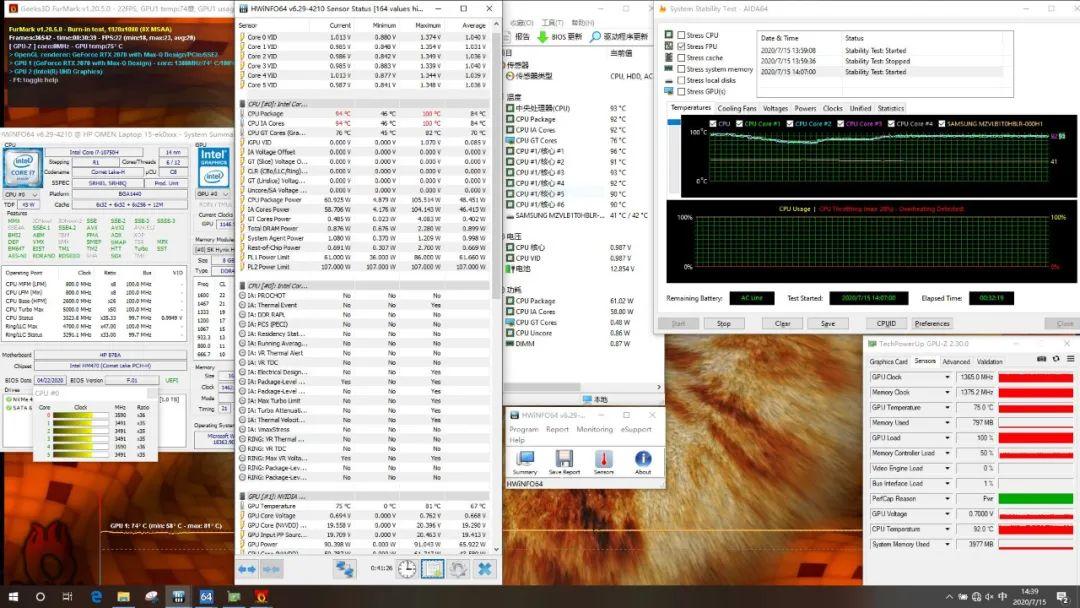Open Summary in HWiNFO64 toolbar
The height and width of the screenshot is (608, 1080).
pyautogui.click(x=524, y=459)
